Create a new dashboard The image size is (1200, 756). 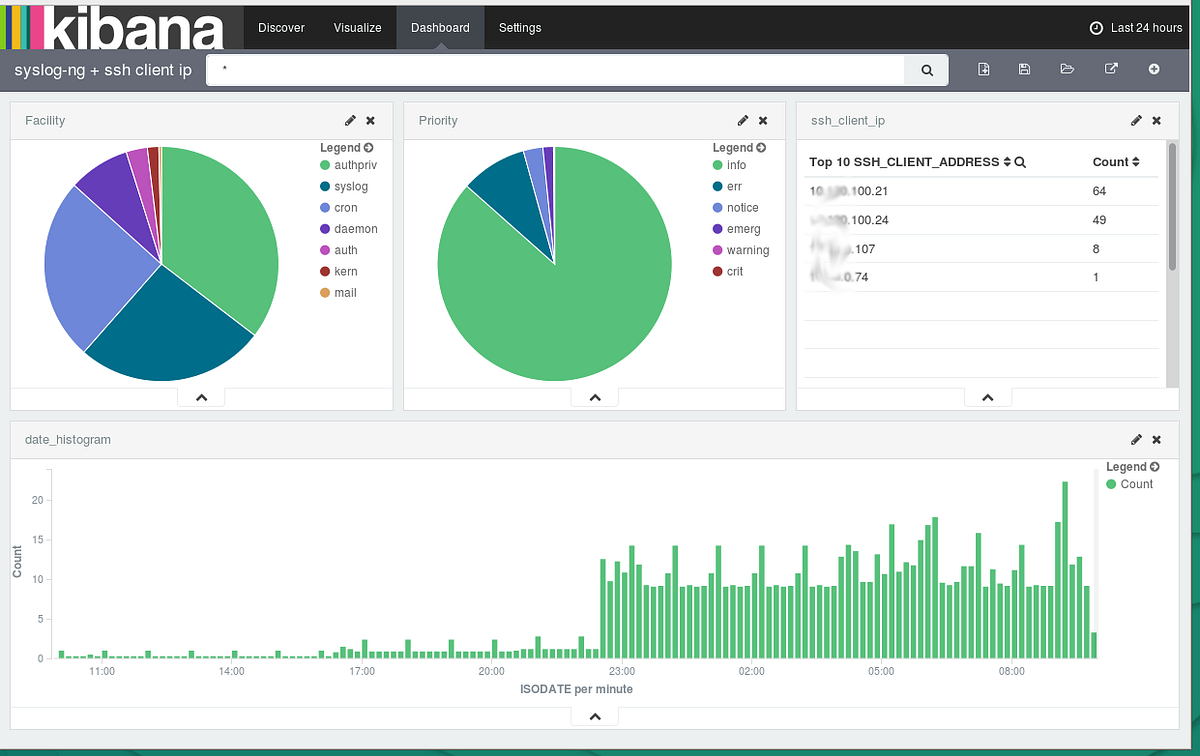click(983, 69)
